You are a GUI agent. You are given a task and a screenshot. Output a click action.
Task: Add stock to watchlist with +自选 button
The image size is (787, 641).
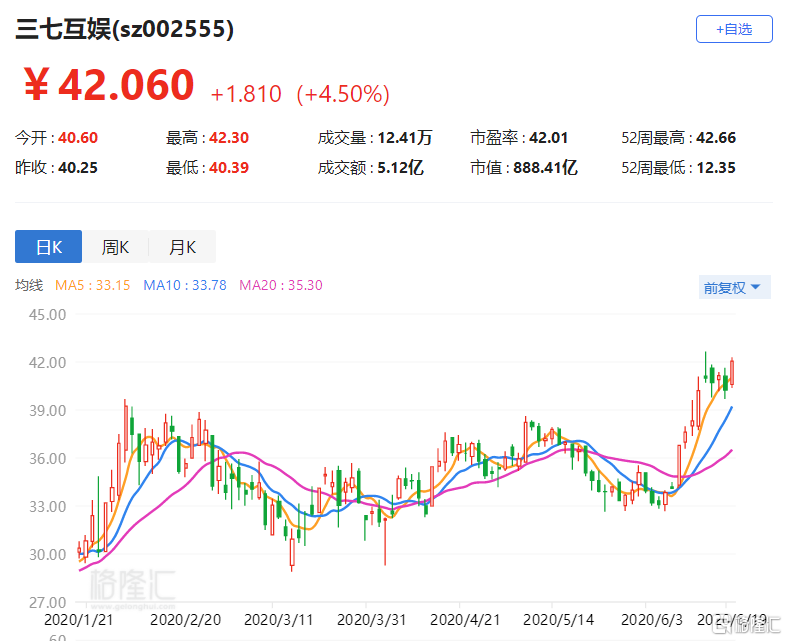[x=734, y=29]
